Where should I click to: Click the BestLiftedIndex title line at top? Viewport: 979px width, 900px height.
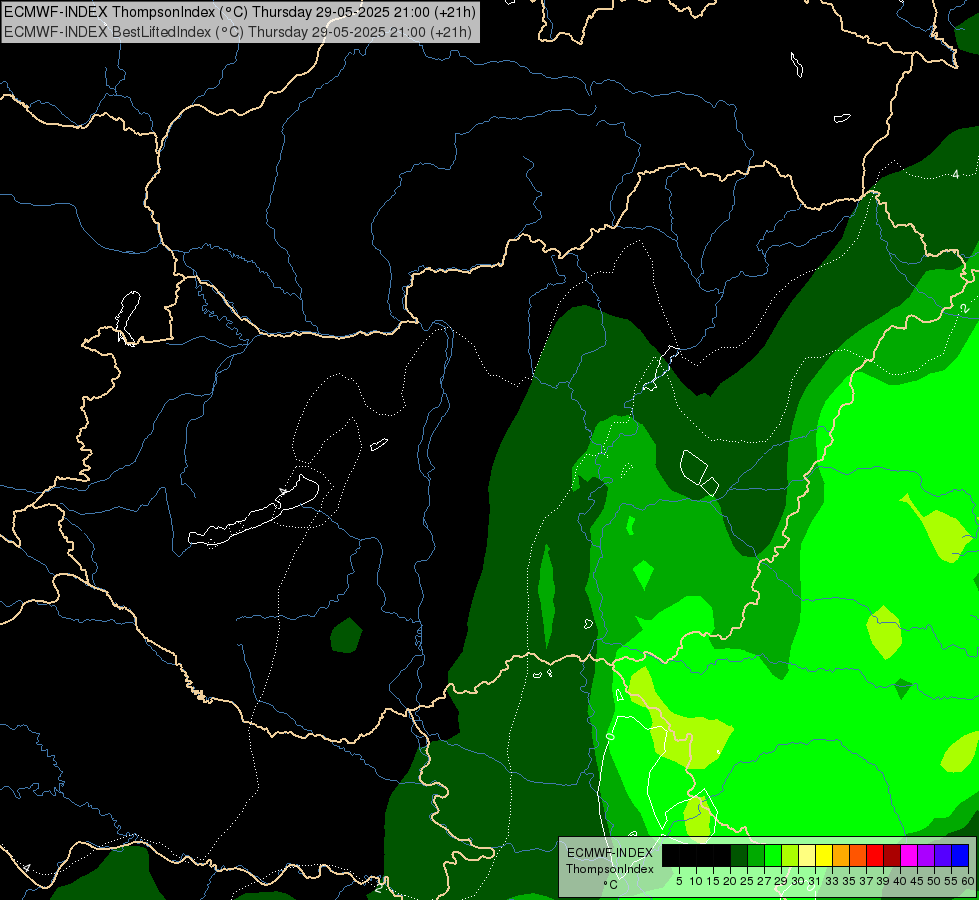click(238, 31)
